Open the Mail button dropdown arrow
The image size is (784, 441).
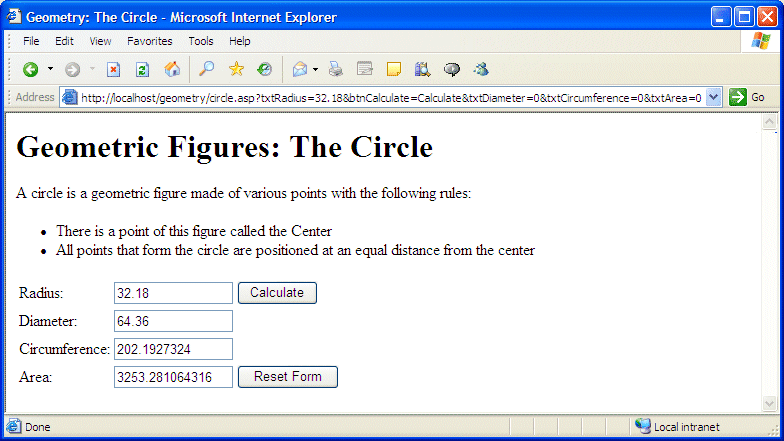tap(315, 69)
